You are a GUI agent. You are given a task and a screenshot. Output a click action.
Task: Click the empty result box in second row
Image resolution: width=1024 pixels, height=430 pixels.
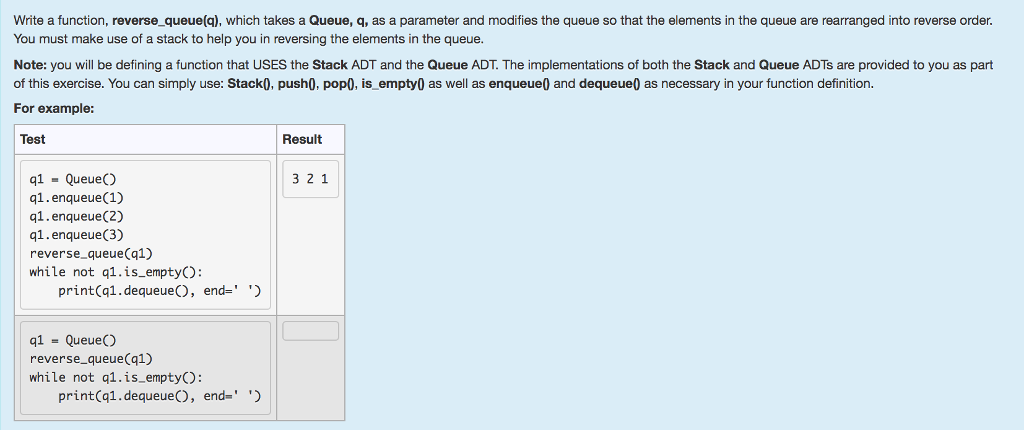pyautogui.click(x=310, y=331)
